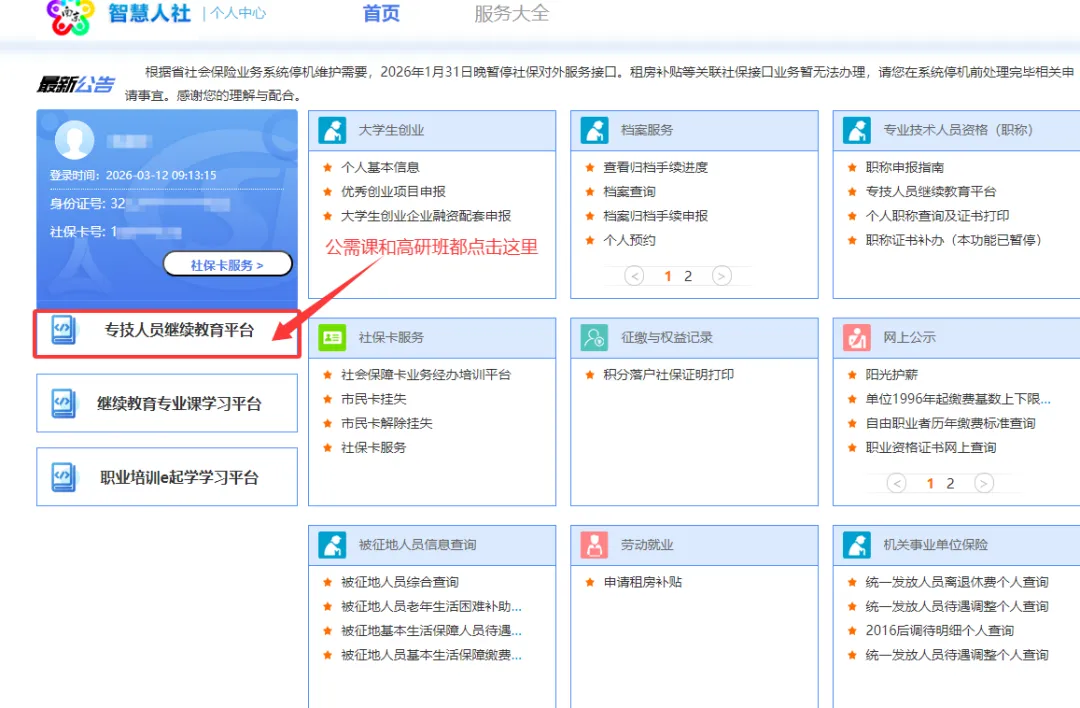Open 2016后调待明细个人查询 link
Image resolution: width=1080 pixels, height=708 pixels.
tap(939, 631)
